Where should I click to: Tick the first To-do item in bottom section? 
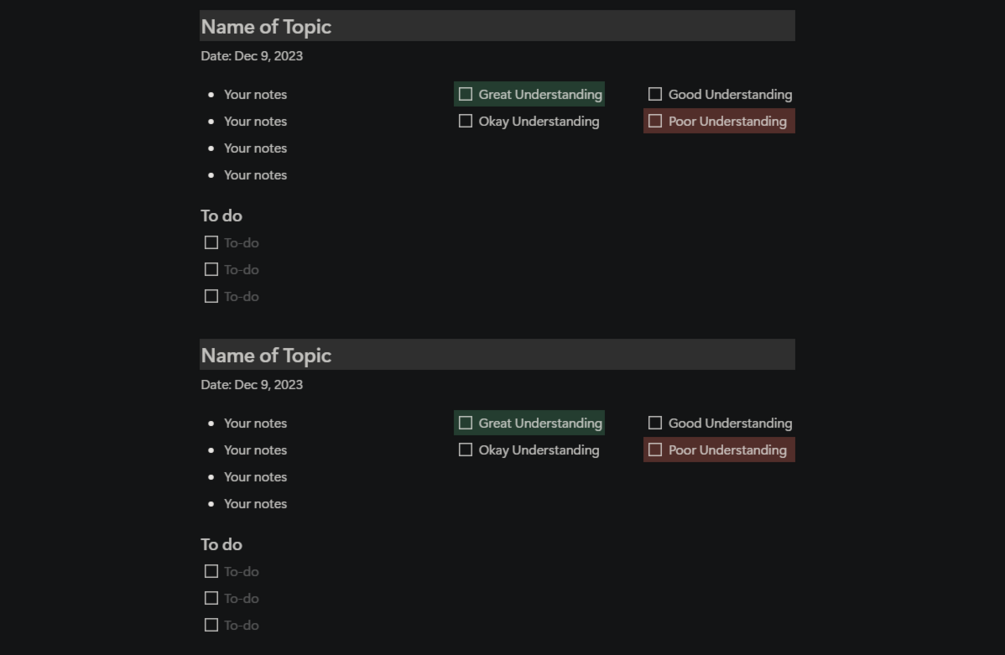(211, 571)
